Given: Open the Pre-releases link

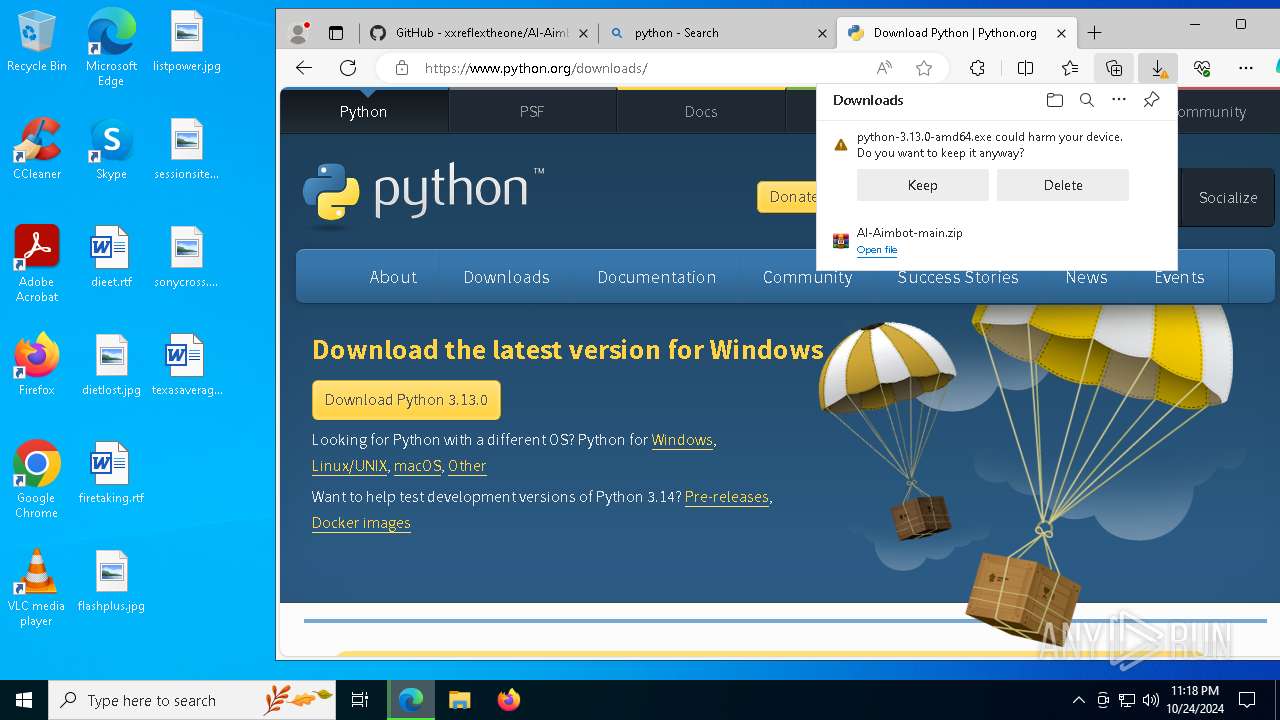Looking at the screenshot, I should (x=727, y=497).
